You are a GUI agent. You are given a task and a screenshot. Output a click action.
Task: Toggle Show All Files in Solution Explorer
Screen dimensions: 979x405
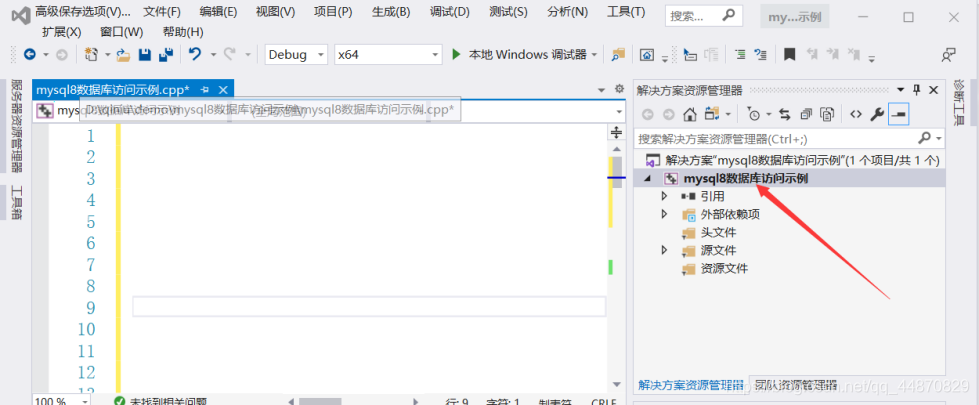pyautogui.click(x=827, y=114)
